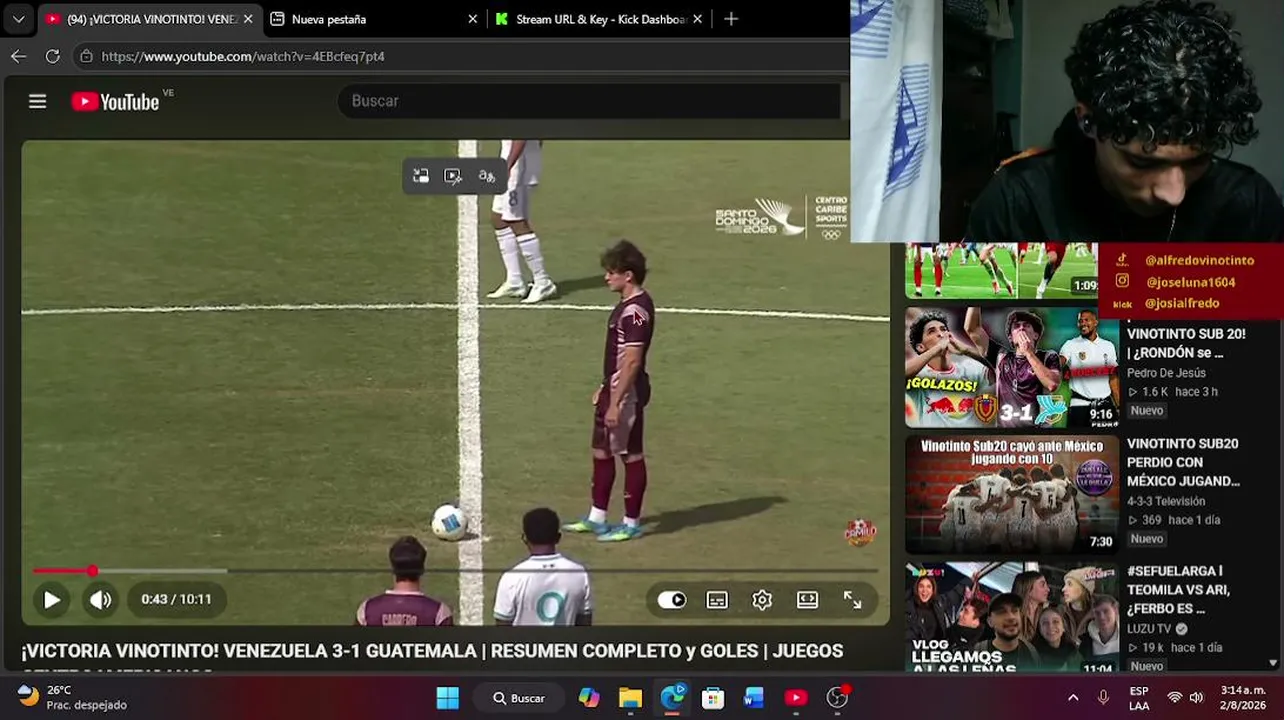Click the microphone icon in system tray
Image resolution: width=1284 pixels, height=720 pixels.
[x=1103, y=698]
